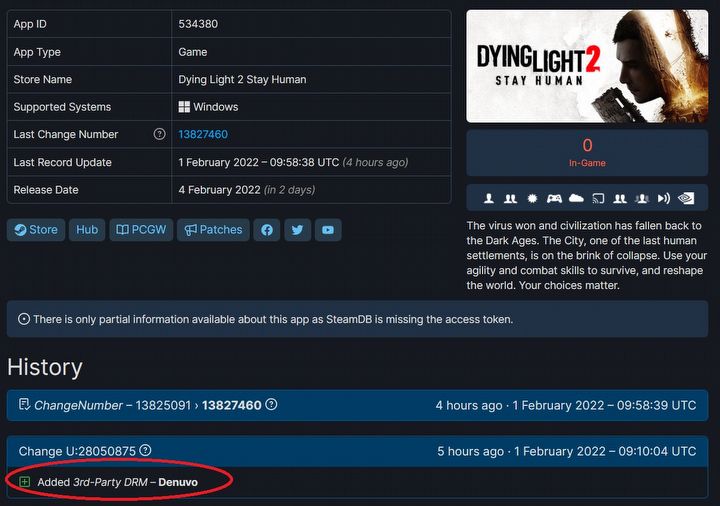
Task: Click Change U:28050875 header text
Action: [x=77, y=451]
